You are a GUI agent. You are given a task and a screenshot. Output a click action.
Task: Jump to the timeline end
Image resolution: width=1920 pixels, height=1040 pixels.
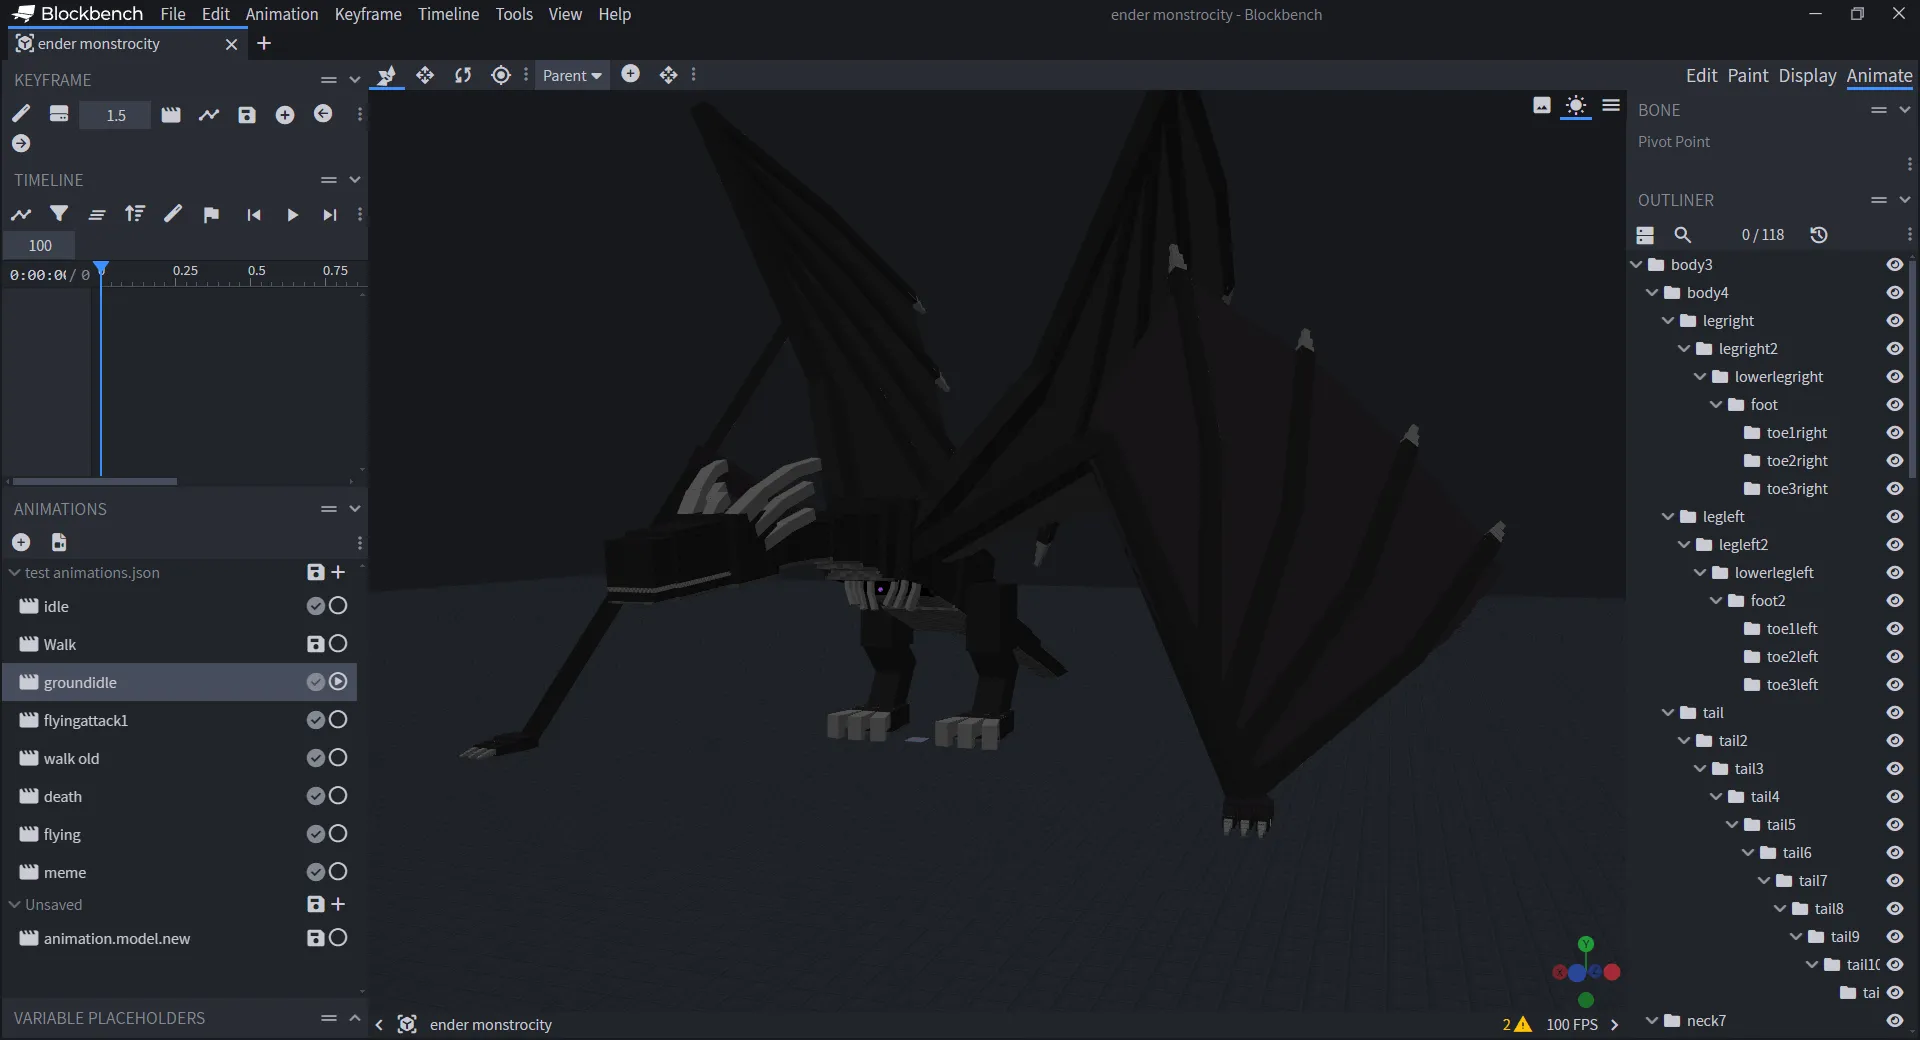[330, 214]
